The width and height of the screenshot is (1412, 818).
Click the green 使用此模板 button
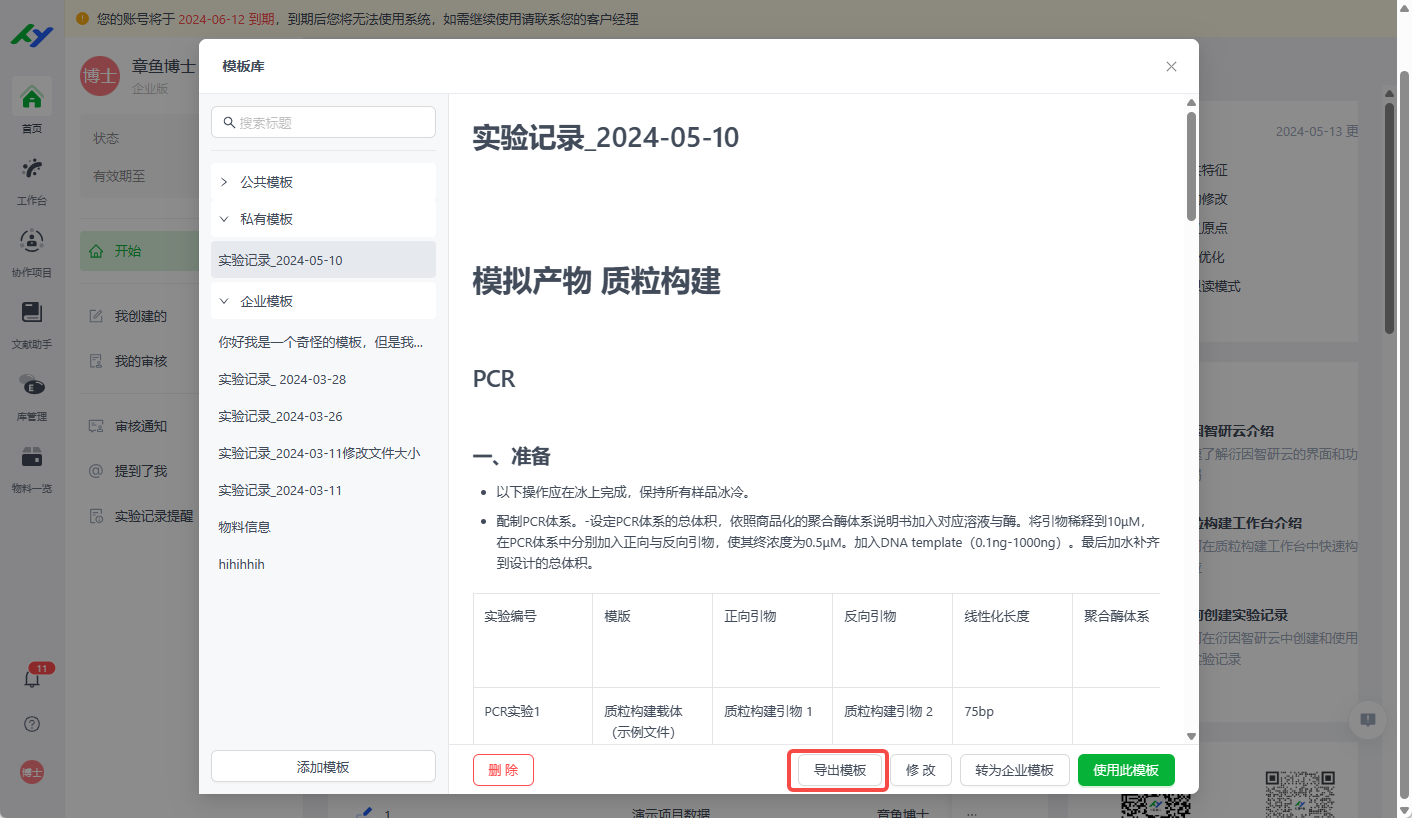[x=1125, y=770]
